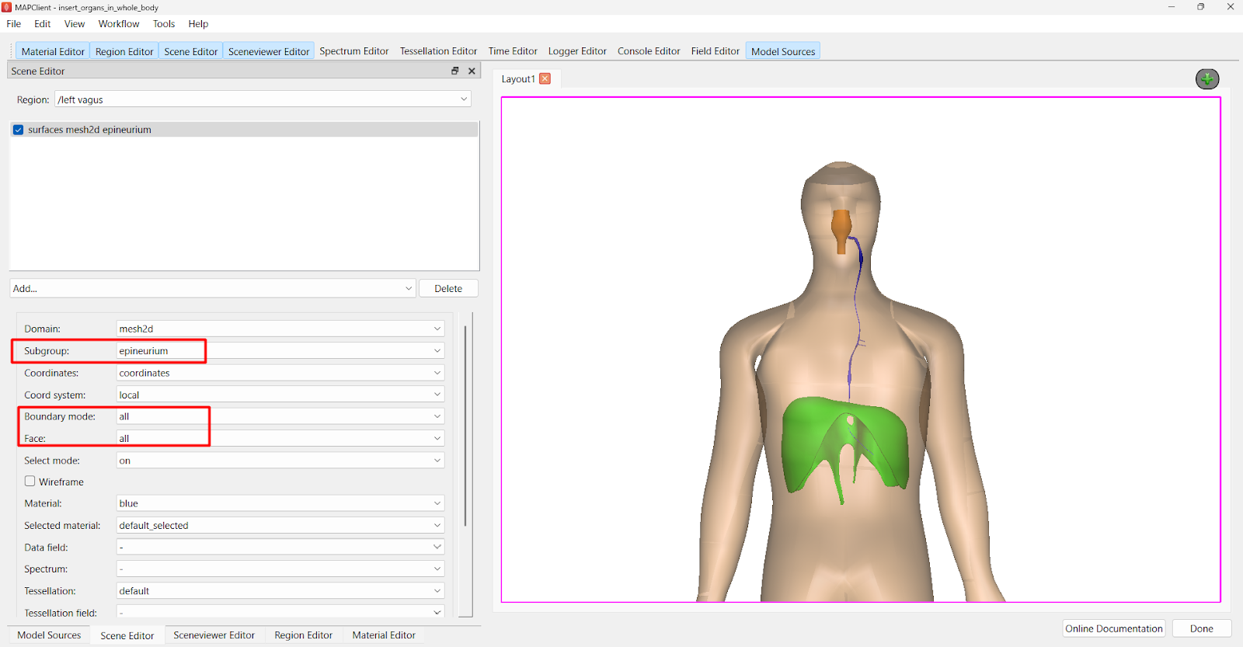This screenshot has width=1243, height=647.
Task: Open the Spectrum Editor from top toolbar
Action: [x=354, y=51]
